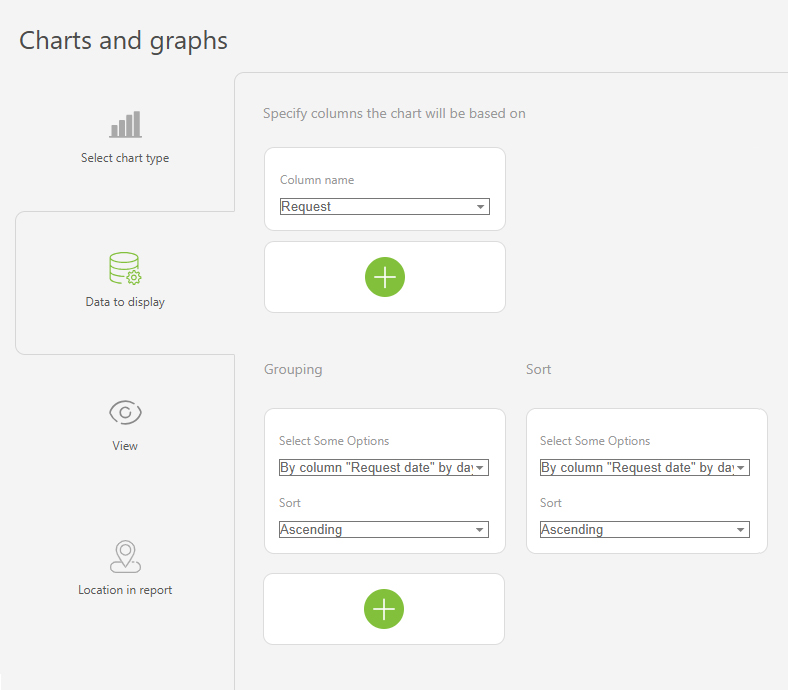Click the eye icon for View step
The image size is (788, 690).
[x=125, y=413]
